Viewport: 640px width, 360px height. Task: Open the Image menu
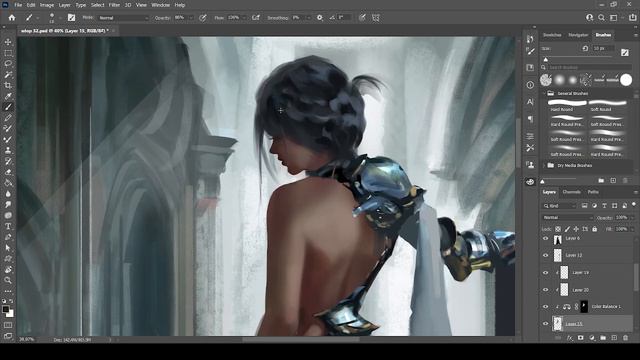pos(47,5)
